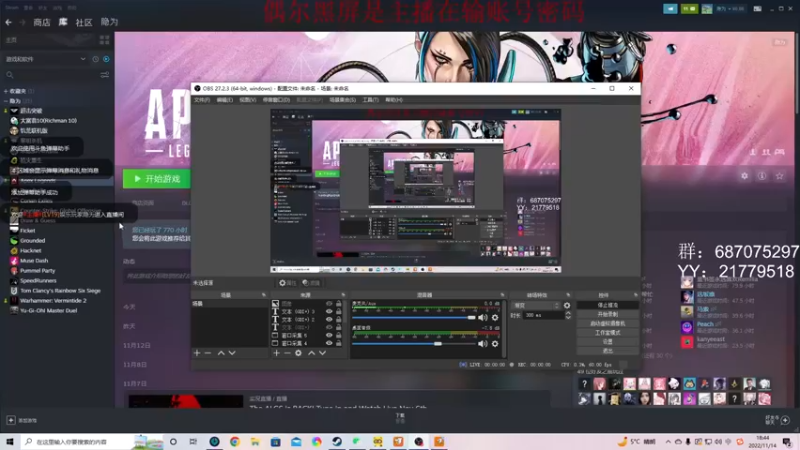
Task: Open the 商店 (Store) tab in Steam
Action: (x=42, y=22)
